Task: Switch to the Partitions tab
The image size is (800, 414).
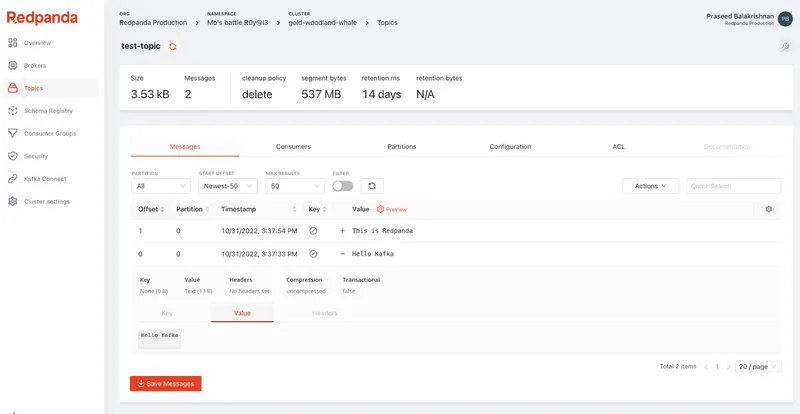Action: tap(402, 147)
